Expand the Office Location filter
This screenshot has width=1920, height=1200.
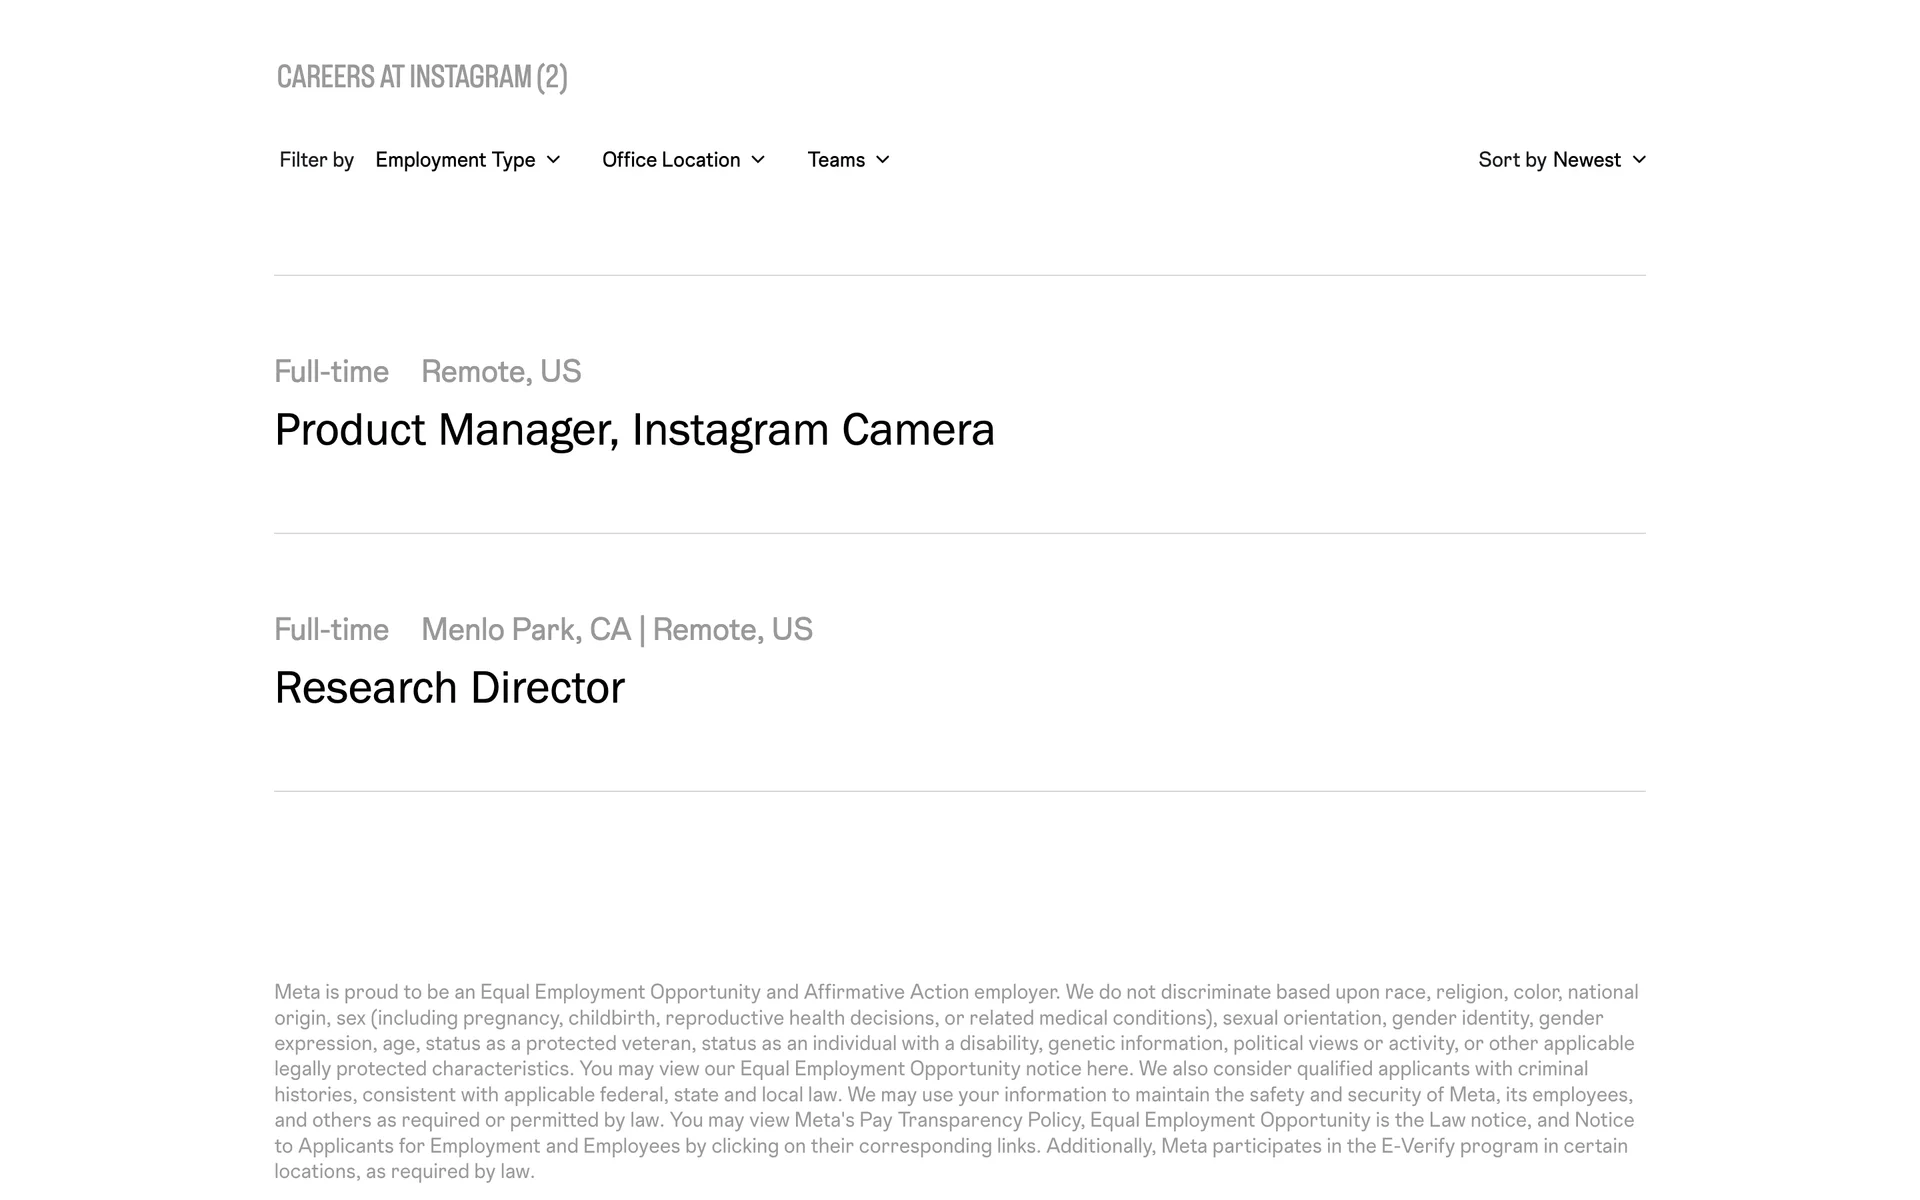pyautogui.click(x=671, y=160)
